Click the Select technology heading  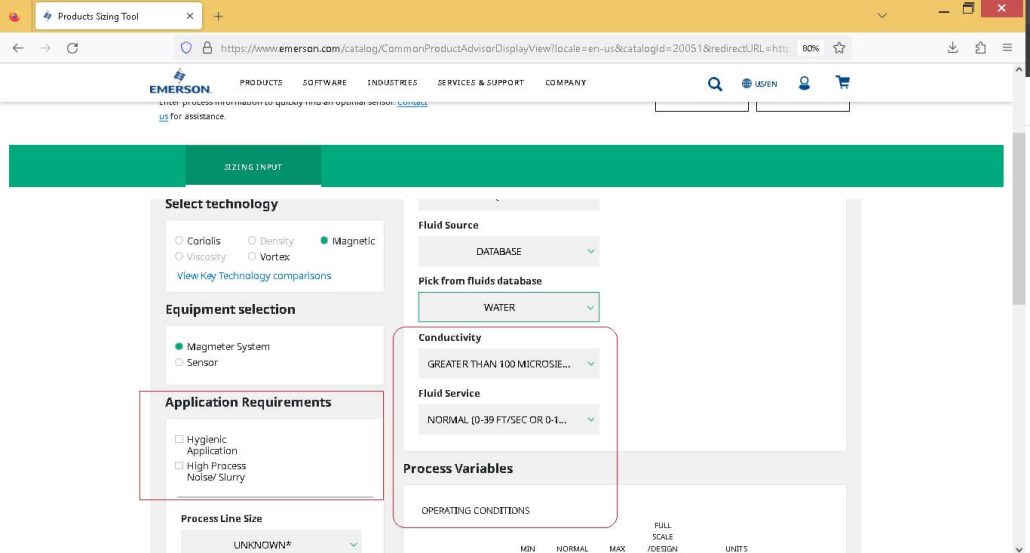click(x=221, y=204)
